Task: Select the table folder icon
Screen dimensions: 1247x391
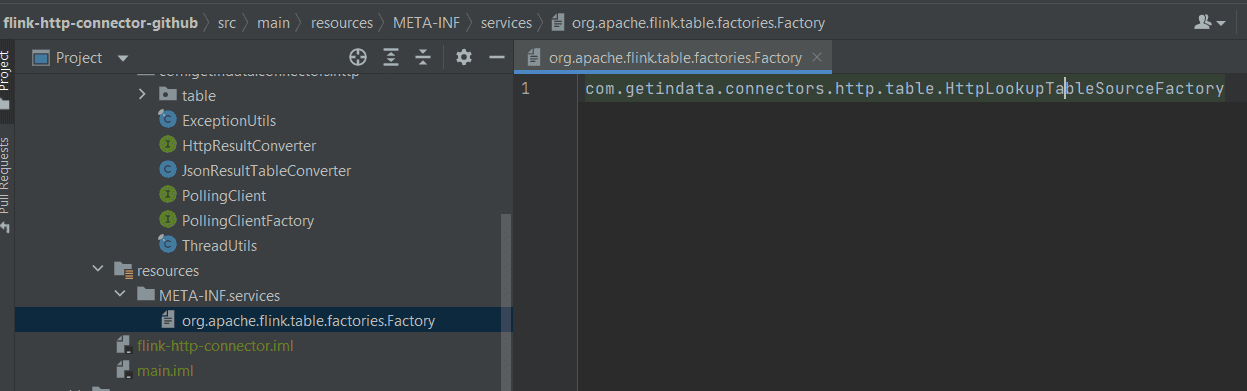Action: tap(167, 95)
